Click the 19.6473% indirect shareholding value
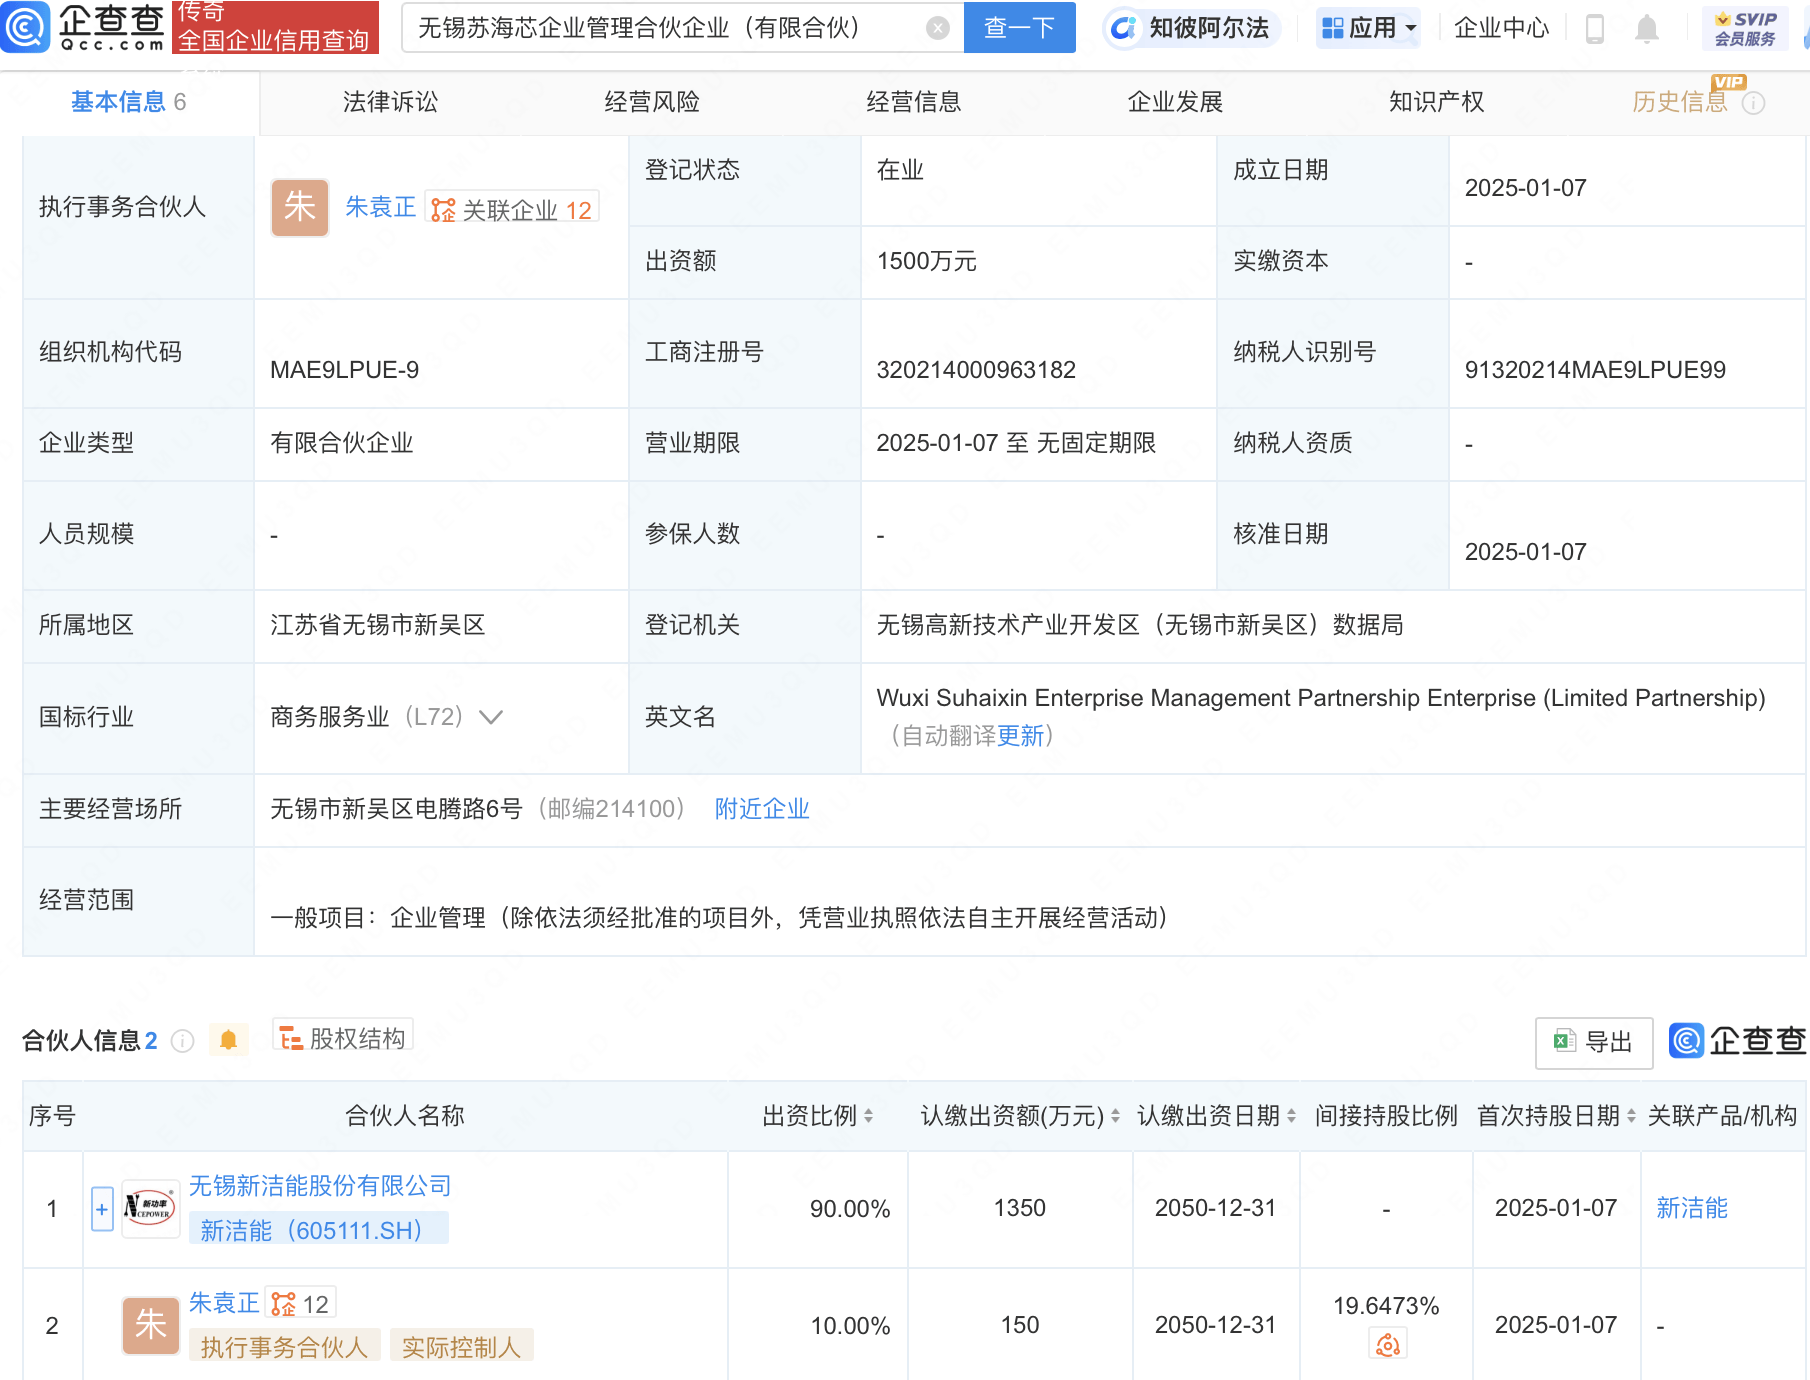Image resolution: width=1810 pixels, height=1380 pixels. [x=1386, y=1306]
